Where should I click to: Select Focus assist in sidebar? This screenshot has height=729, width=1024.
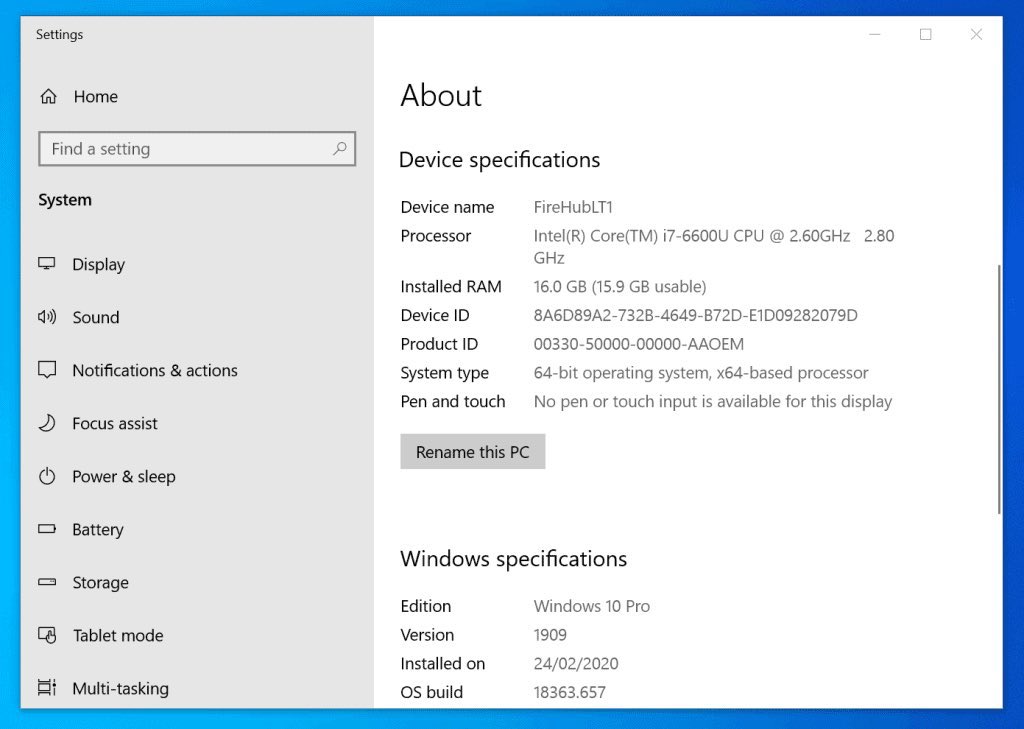pos(114,423)
